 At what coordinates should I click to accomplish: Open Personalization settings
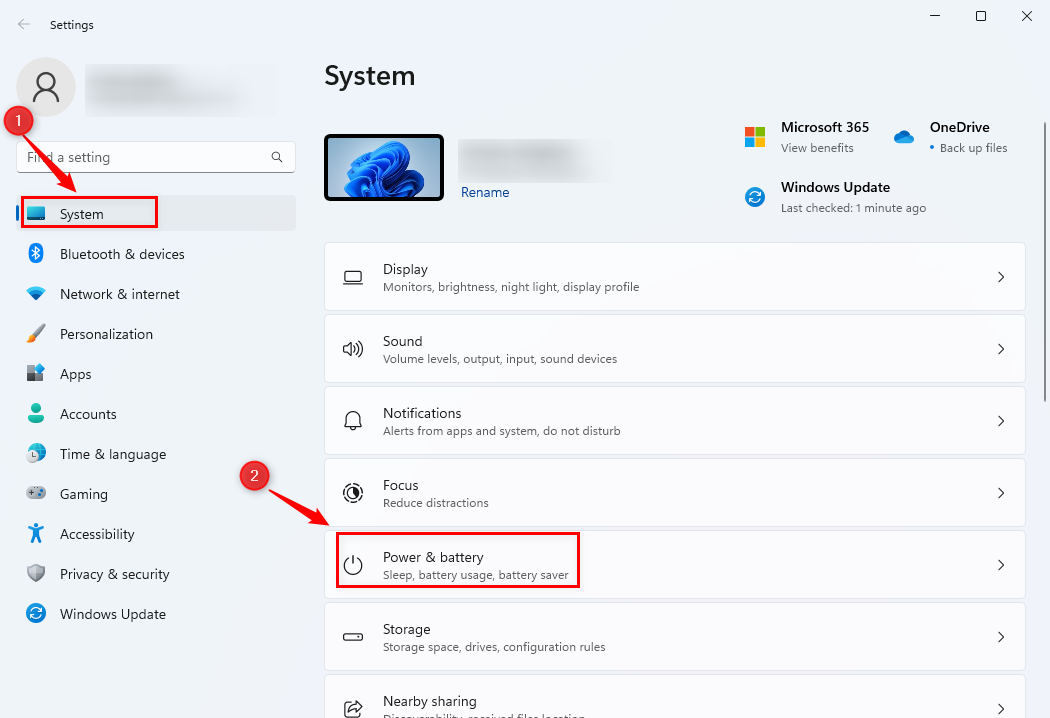click(156, 334)
